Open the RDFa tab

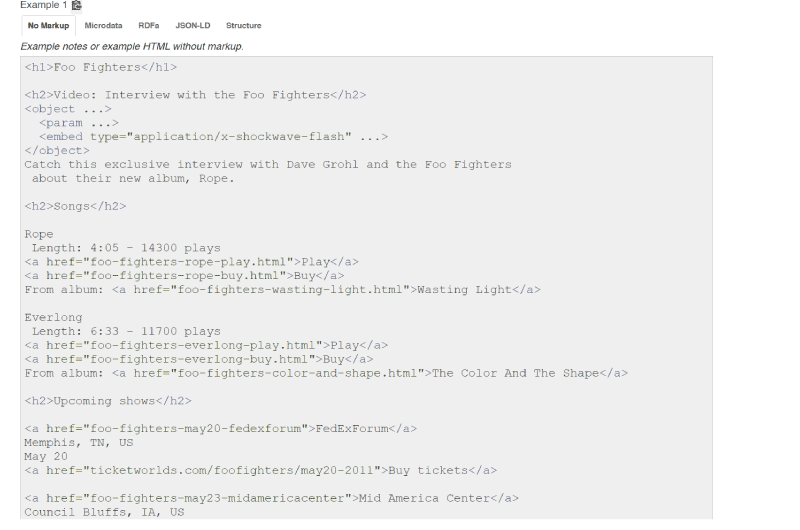pos(148,26)
